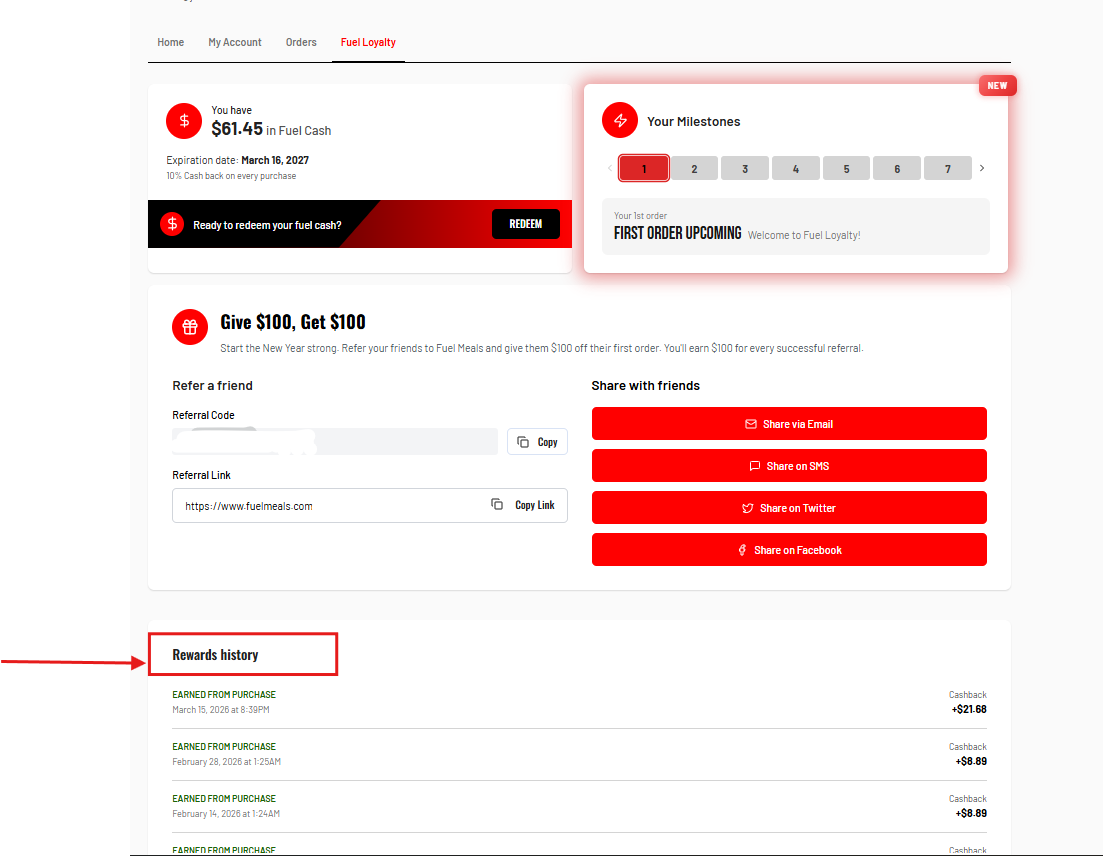This screenshot has width=1103, height=856.
Task: Show next milestones with right chevron
Action: [x=982, y=168]
